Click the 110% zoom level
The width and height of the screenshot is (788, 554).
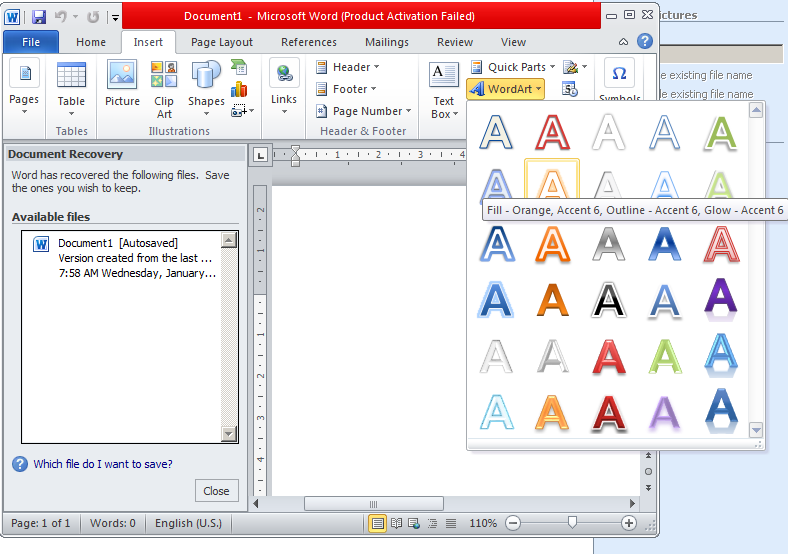(483, 523)
